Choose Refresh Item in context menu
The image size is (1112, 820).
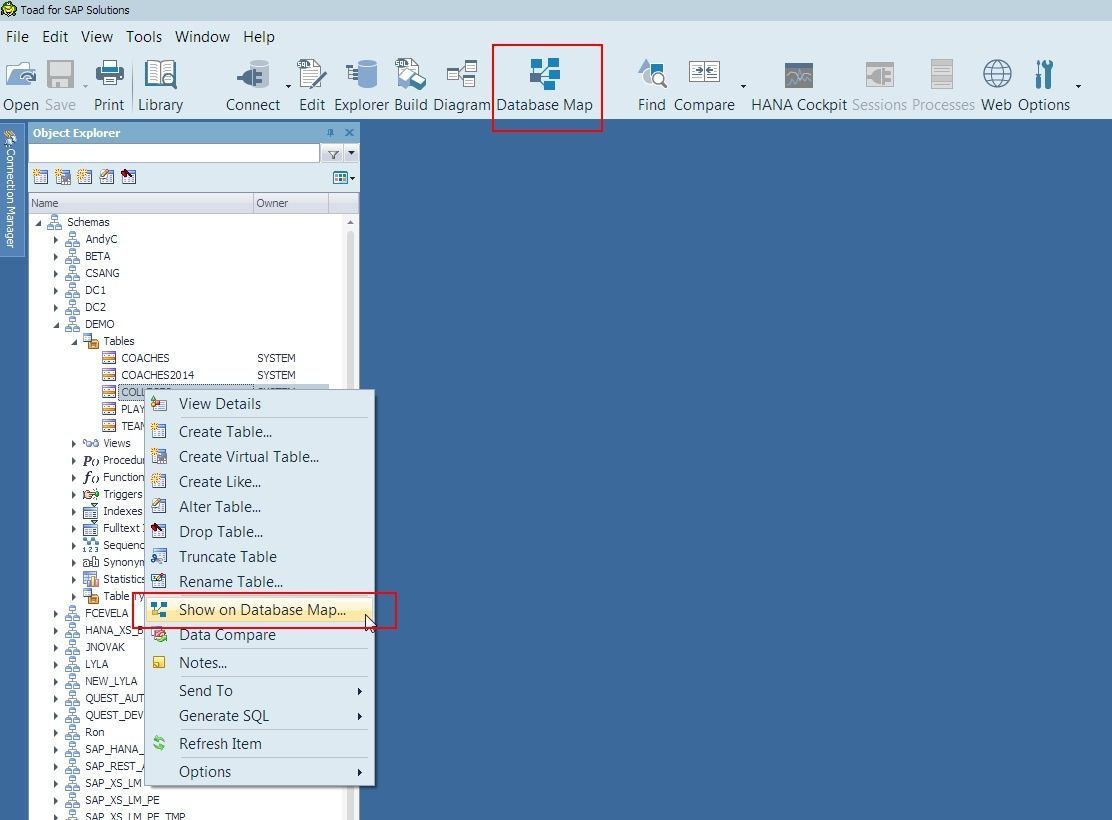260,744
